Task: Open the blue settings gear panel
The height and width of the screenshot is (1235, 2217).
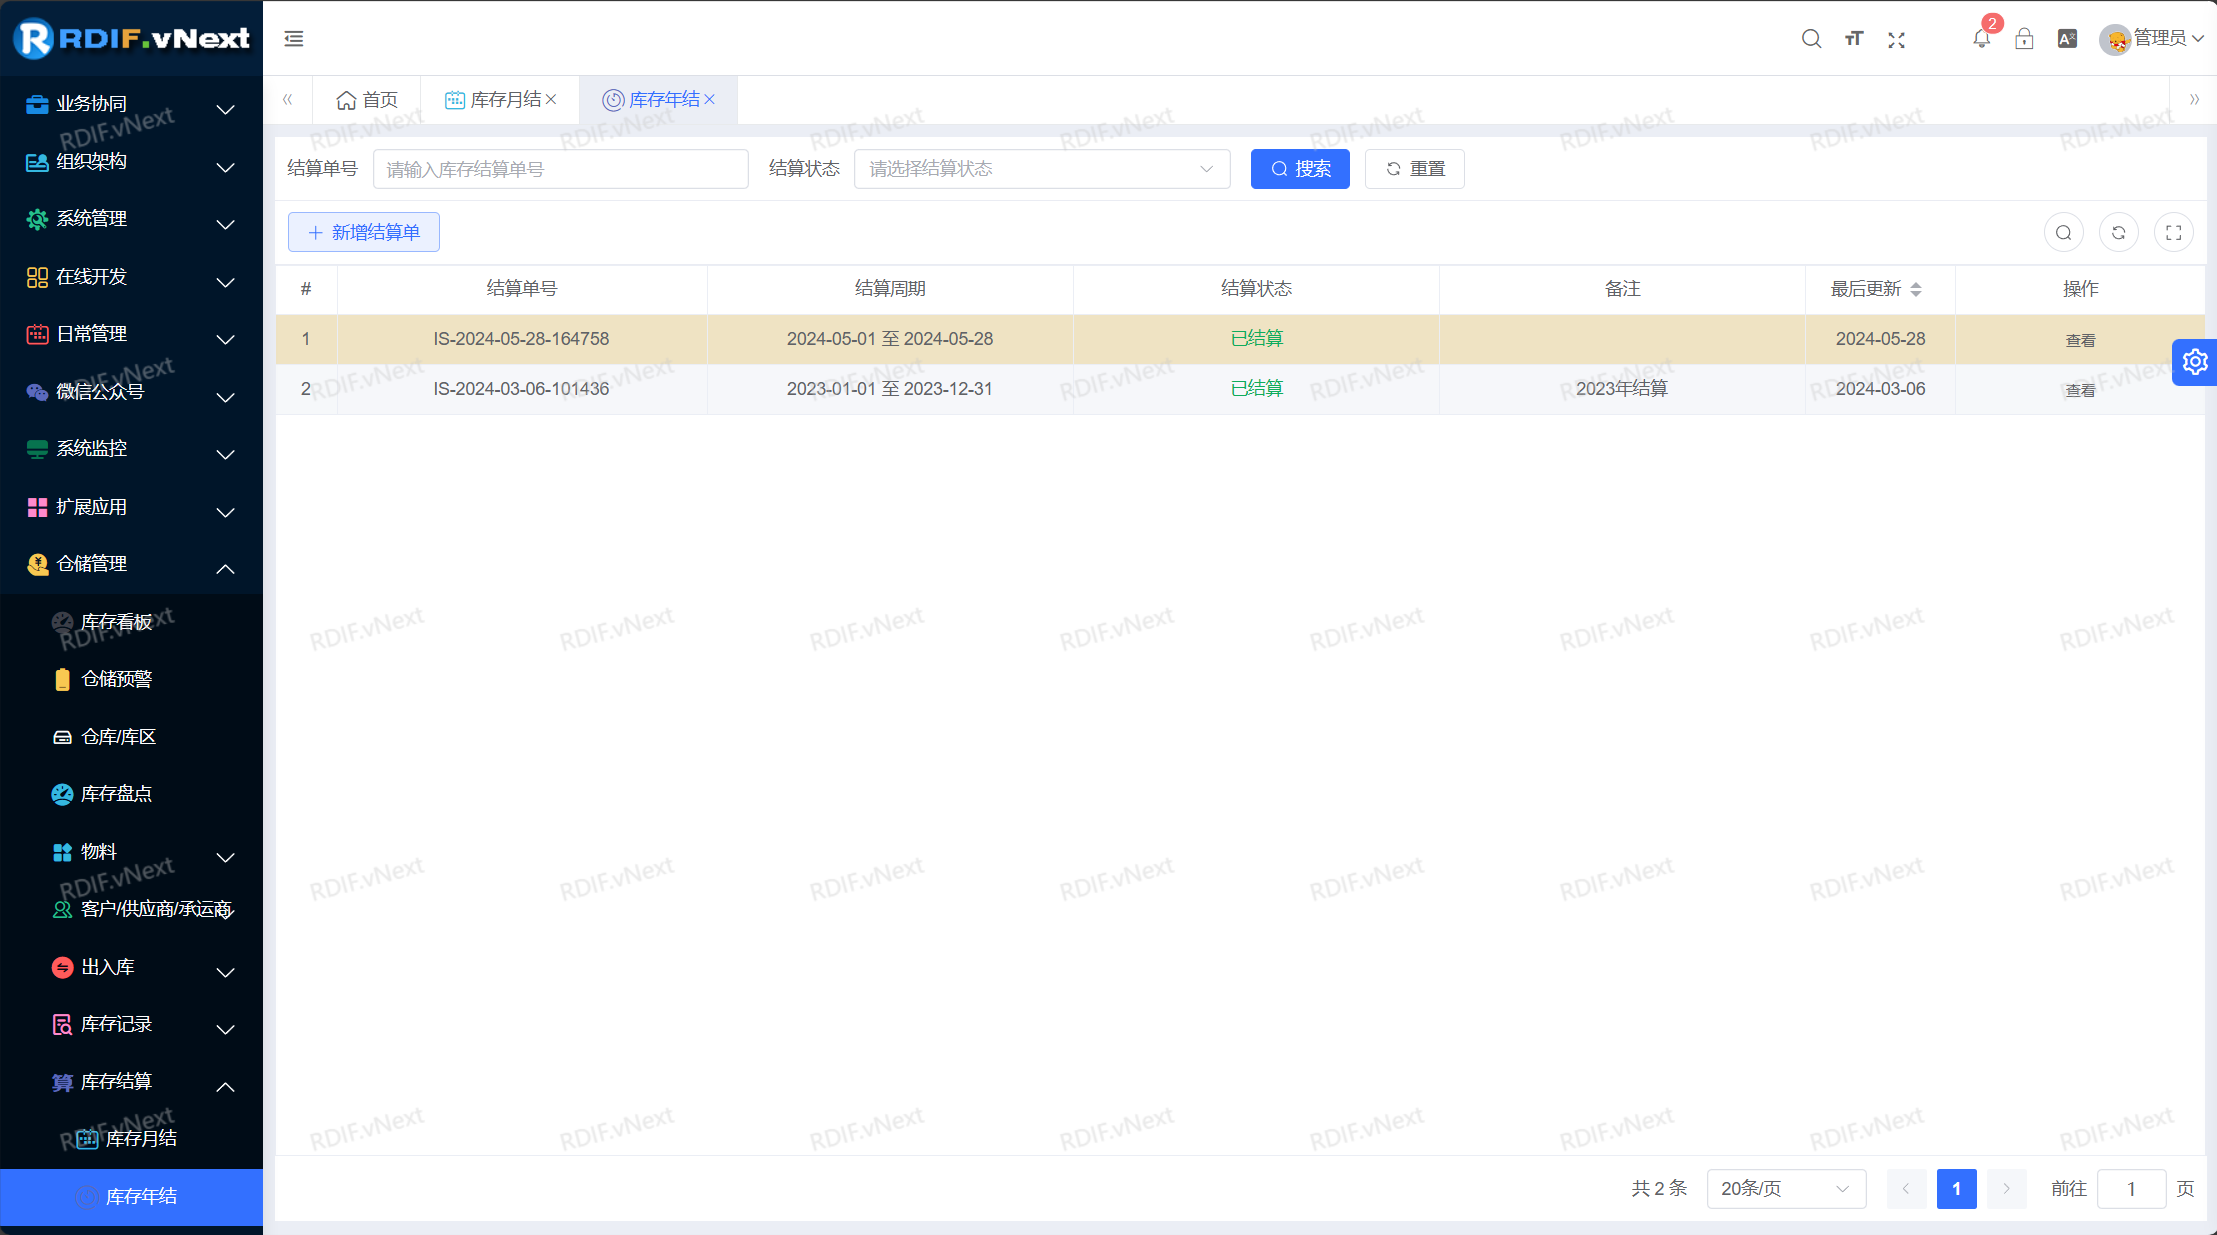Action: [x=2194, y=362]
